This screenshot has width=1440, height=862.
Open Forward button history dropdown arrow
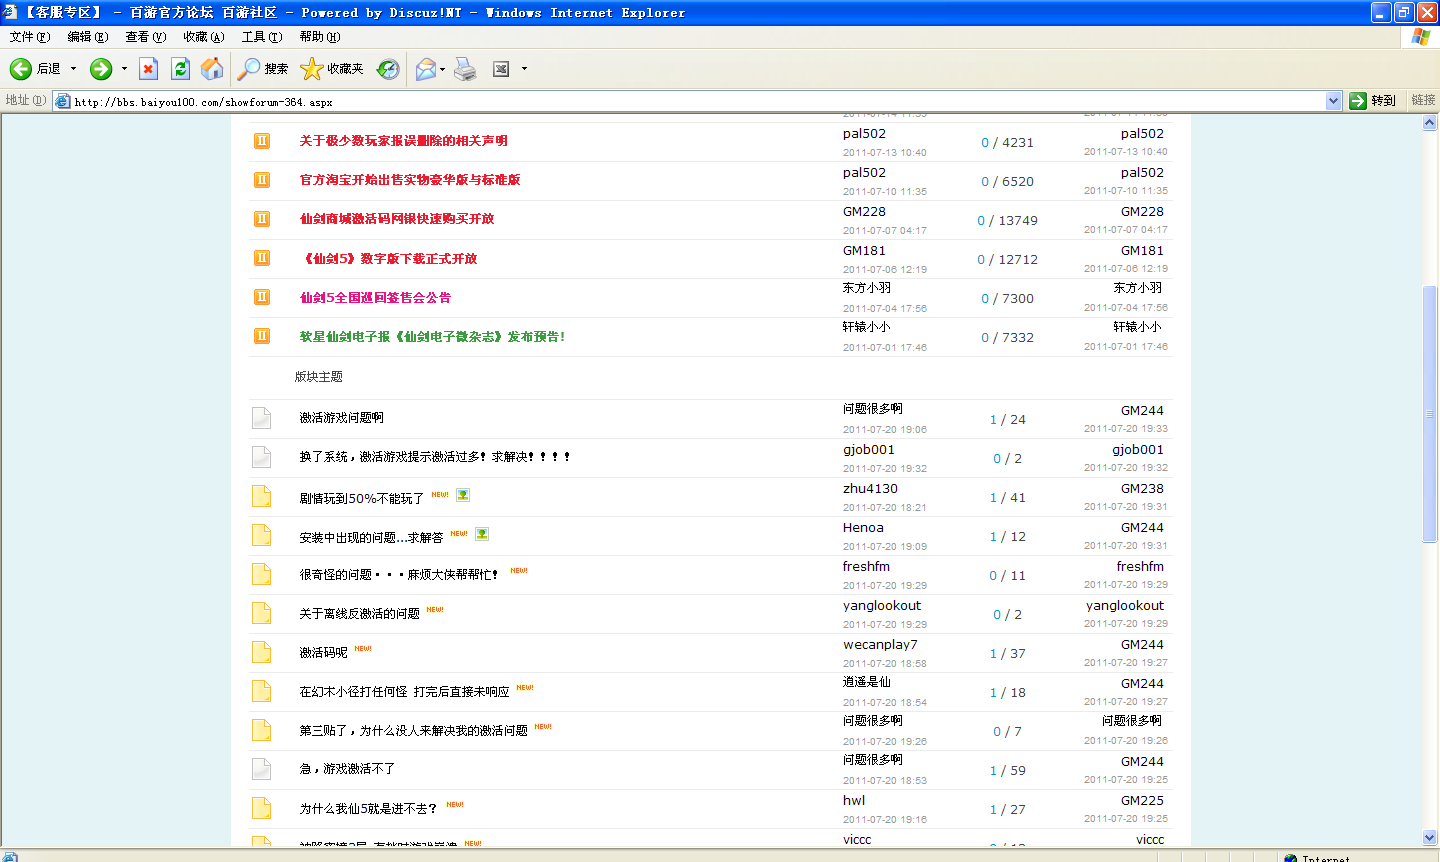(x=124, y=68)
